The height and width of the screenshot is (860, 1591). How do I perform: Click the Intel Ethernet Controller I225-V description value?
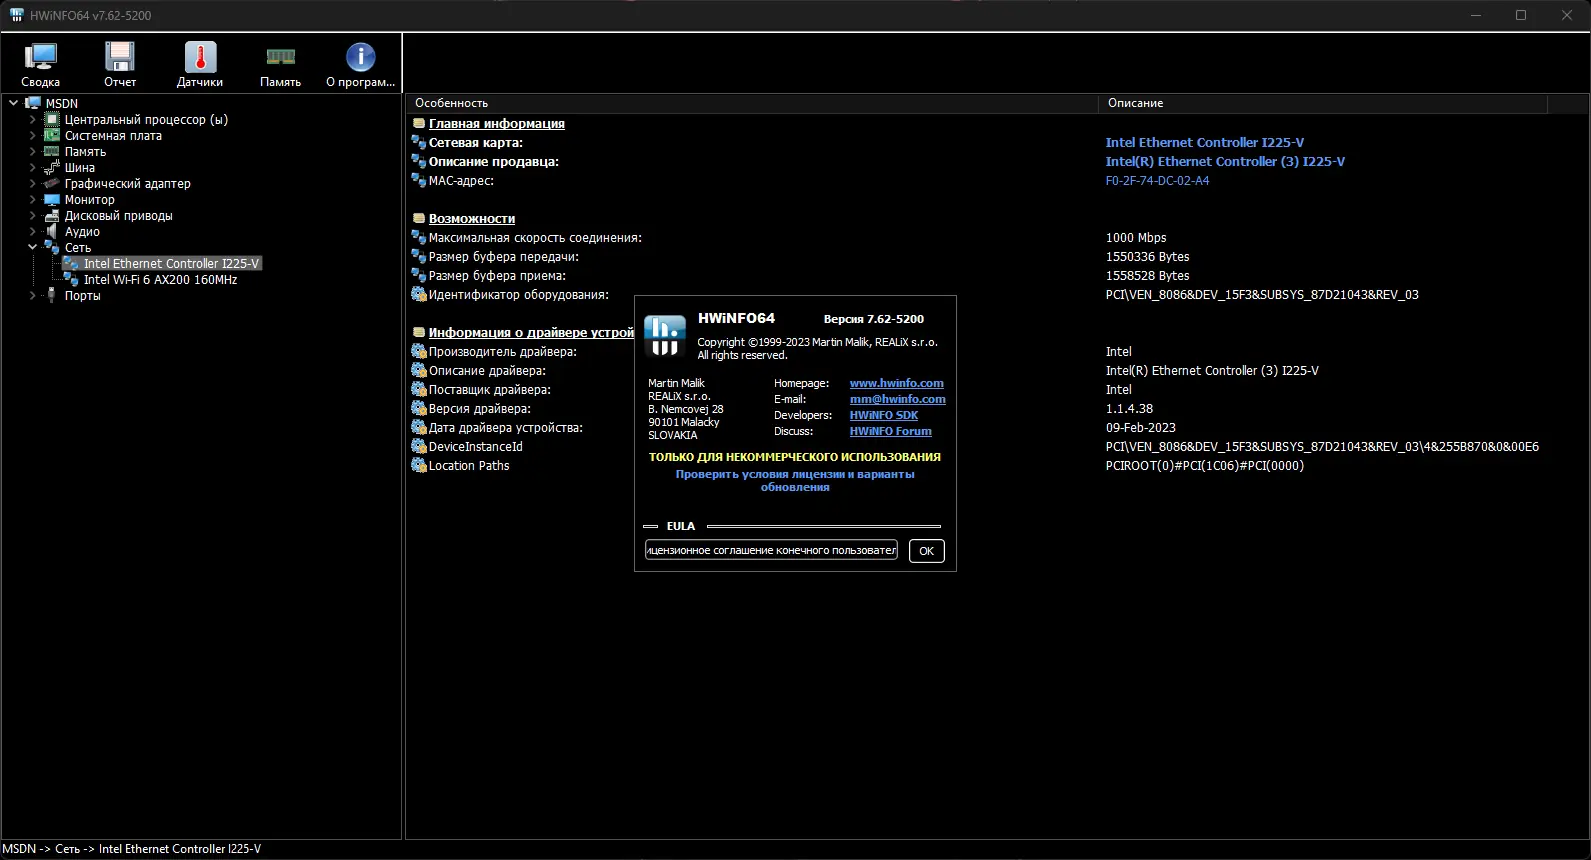pyautogui.click(x=1205, y=142)
